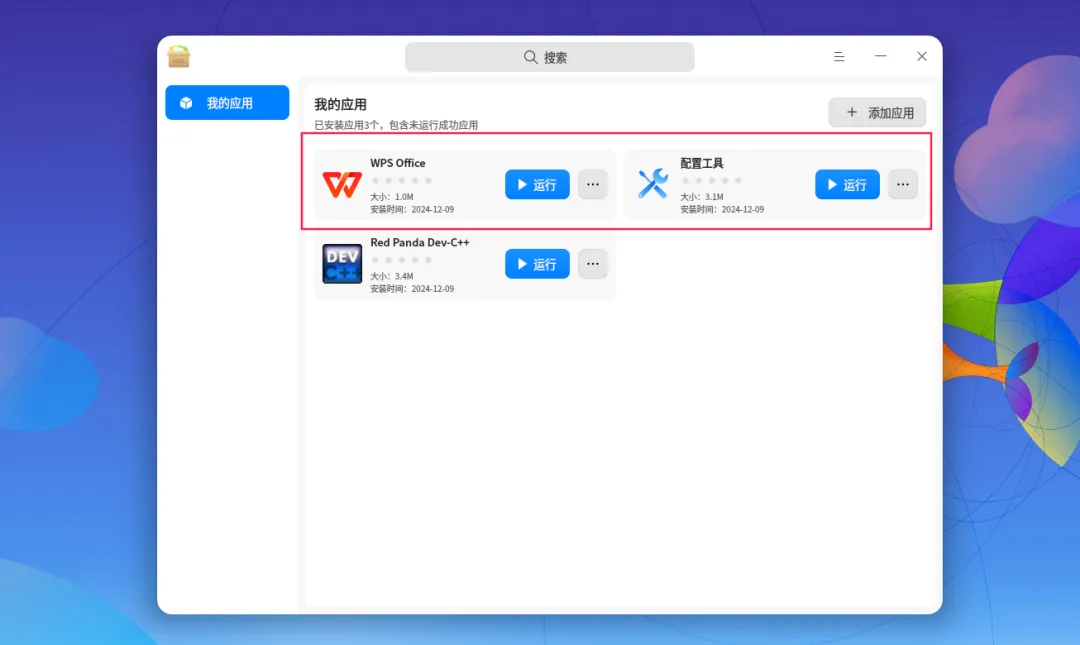Viewport: 1080px width, 645px height.
Task: Open more options for WPS Office
Action: click(592, 185)
